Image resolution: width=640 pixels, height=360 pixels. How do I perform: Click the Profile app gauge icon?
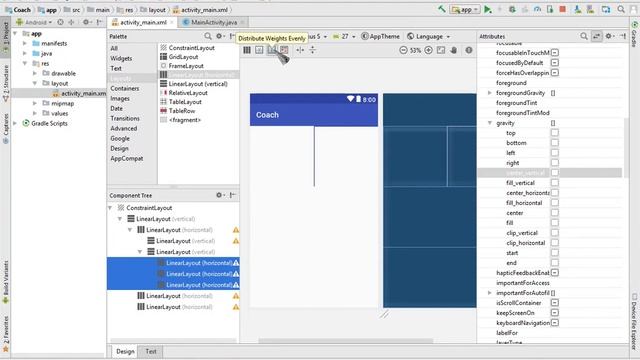pos(537,9)
